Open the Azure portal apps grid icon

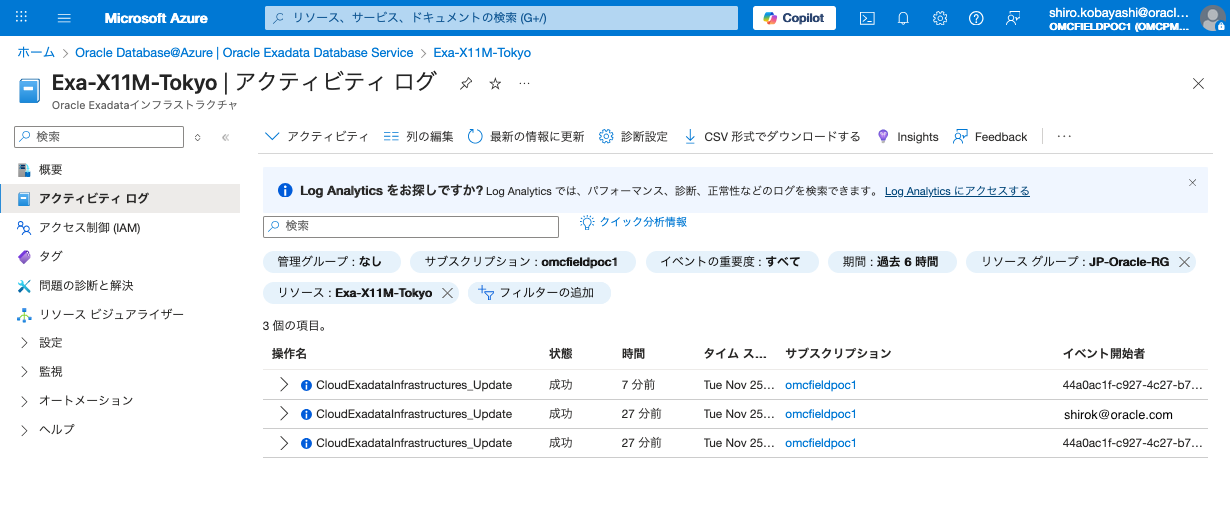pos(22,18)
